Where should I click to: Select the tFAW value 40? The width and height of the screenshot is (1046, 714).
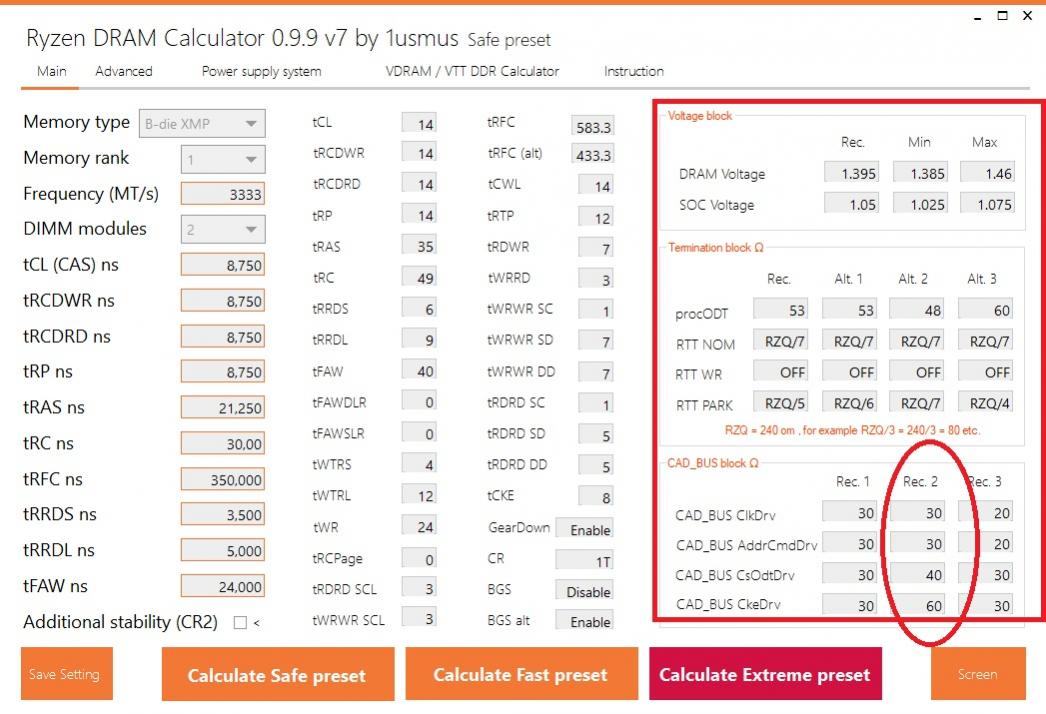[x=419, y=371]
